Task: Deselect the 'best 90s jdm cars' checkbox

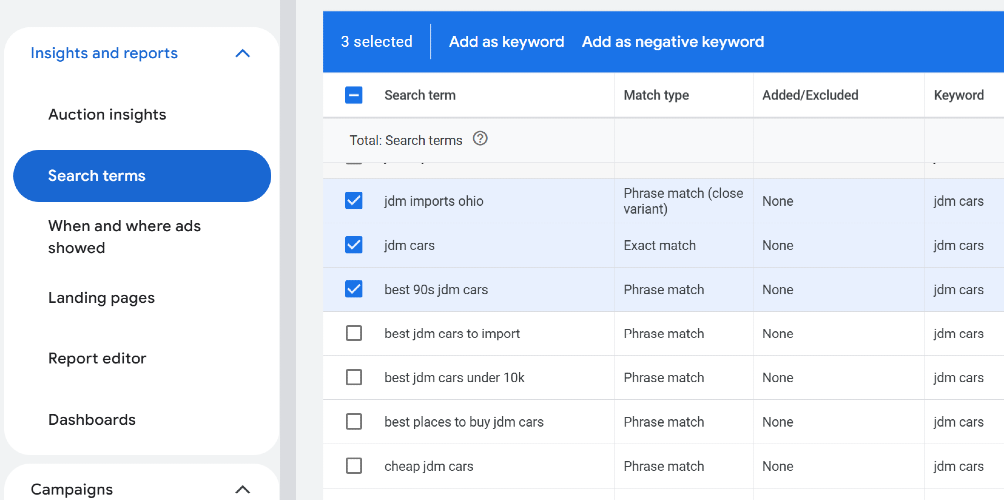Action: 353,289
